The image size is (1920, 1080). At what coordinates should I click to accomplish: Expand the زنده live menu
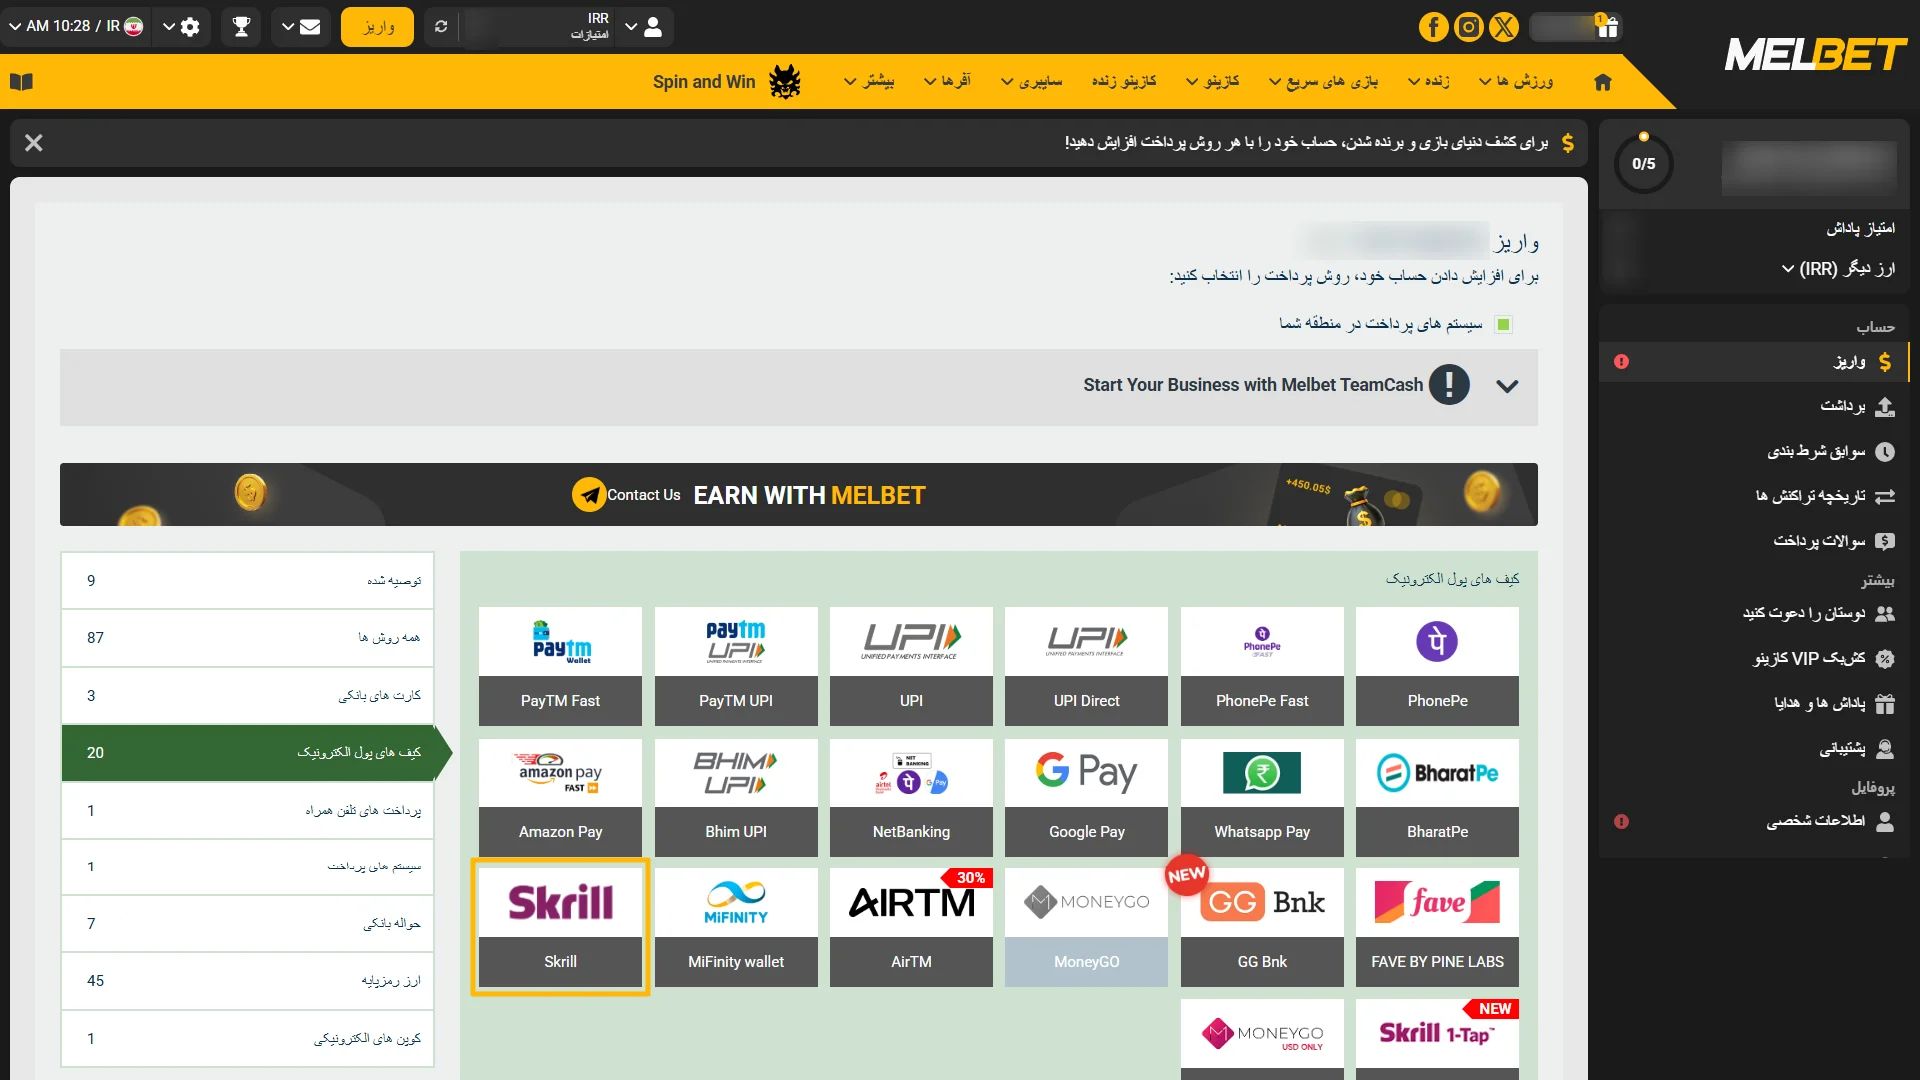pos(1429,81)
